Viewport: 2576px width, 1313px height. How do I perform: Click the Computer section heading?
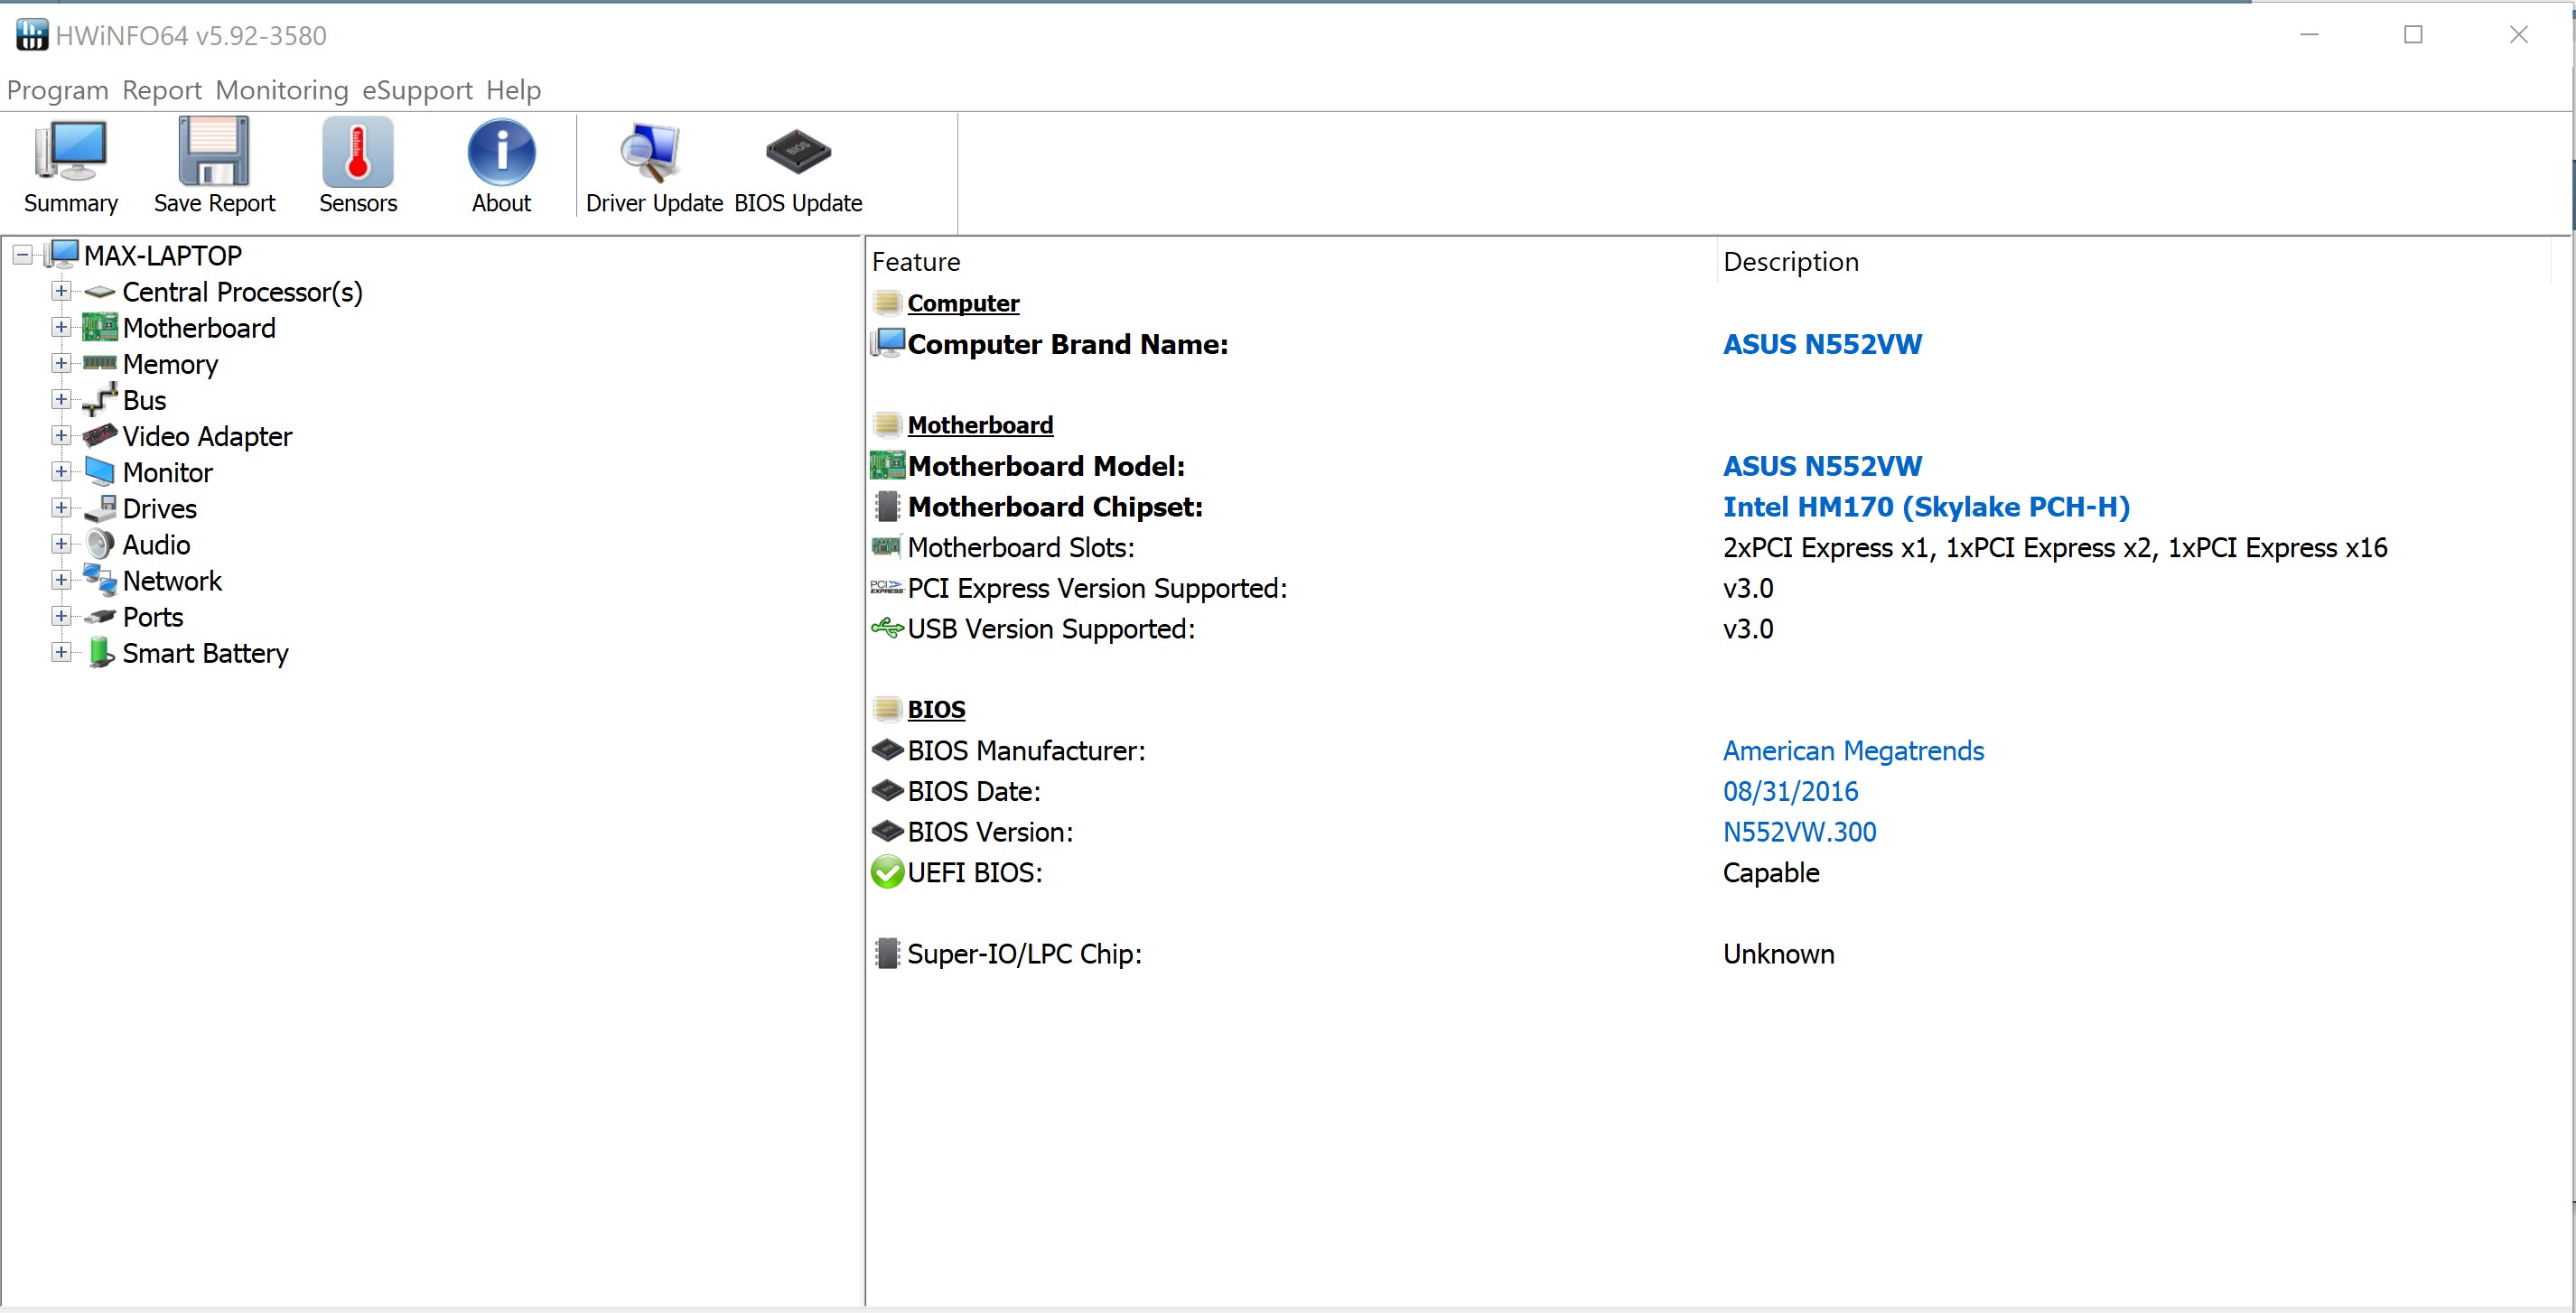[963, 303]
